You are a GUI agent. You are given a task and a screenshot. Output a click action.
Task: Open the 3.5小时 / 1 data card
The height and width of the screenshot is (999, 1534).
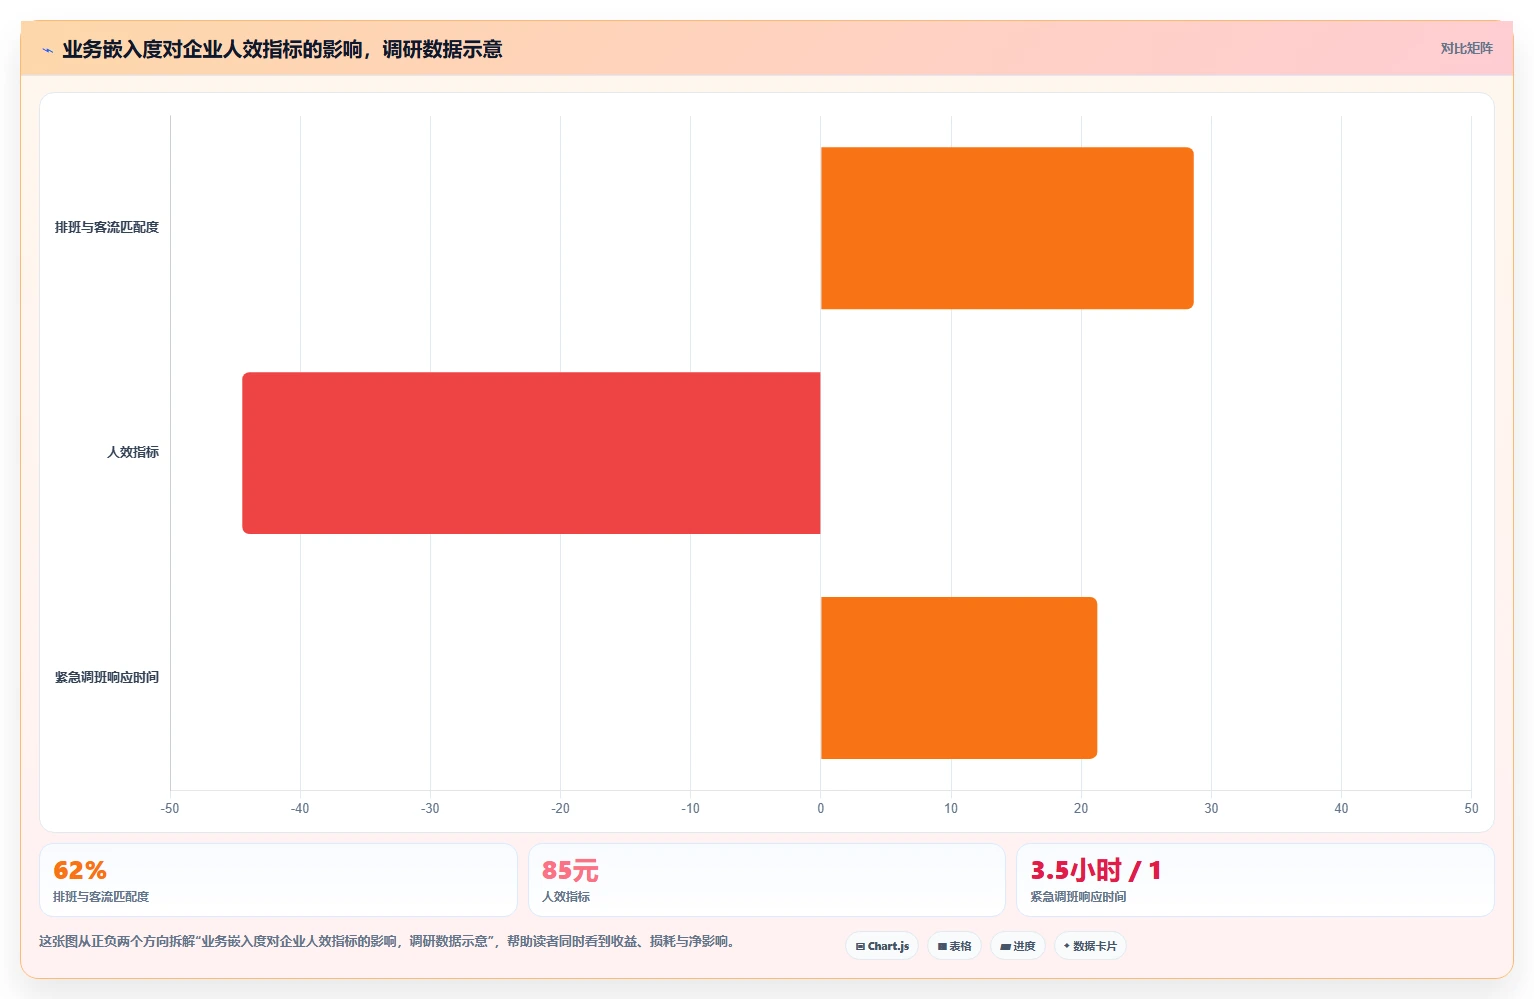tap(1255, 880)
